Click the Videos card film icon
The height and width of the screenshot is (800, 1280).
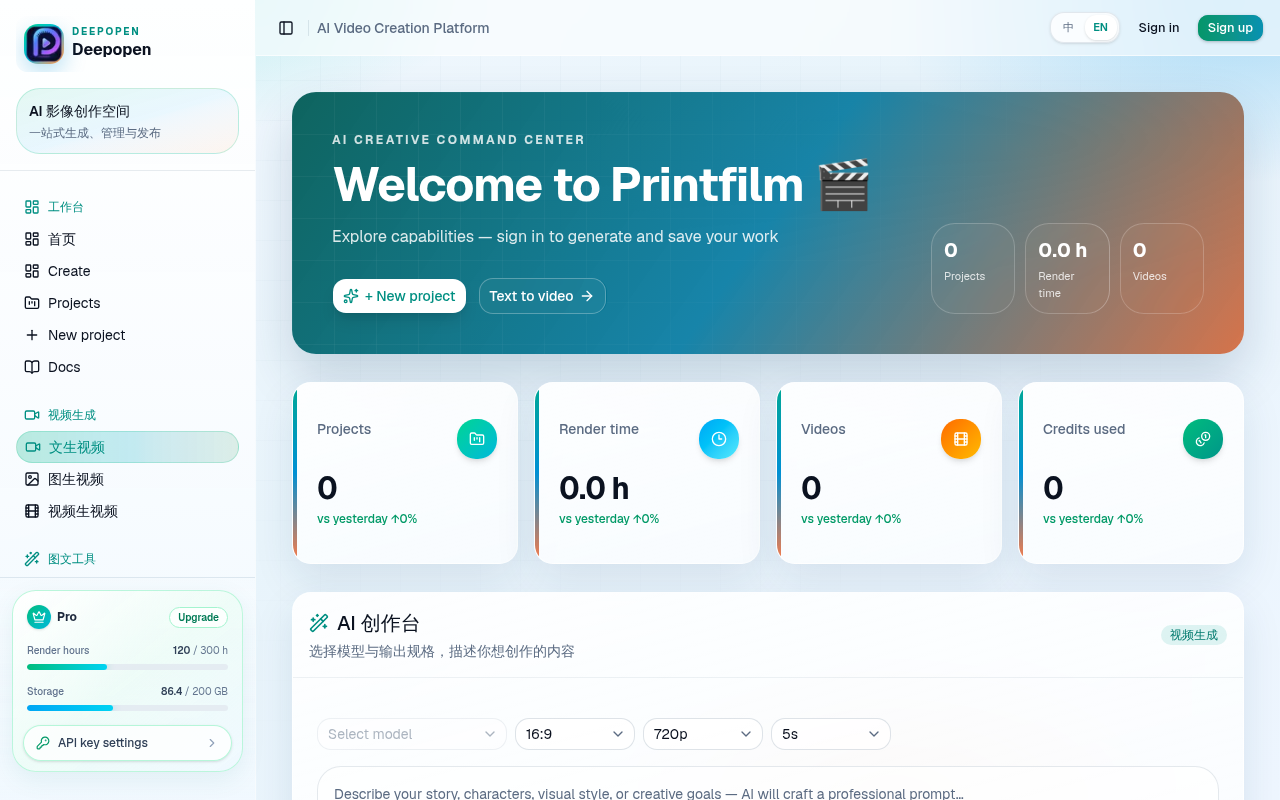[x=961, y=439]
